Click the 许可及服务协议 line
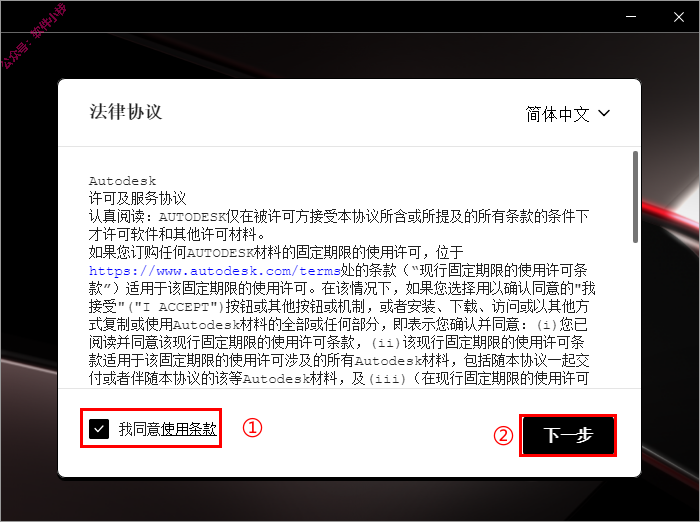 138,198
